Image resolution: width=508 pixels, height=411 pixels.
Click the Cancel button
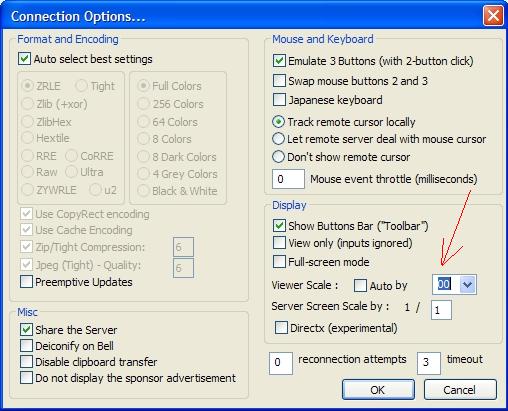click(x=460, y=389)
